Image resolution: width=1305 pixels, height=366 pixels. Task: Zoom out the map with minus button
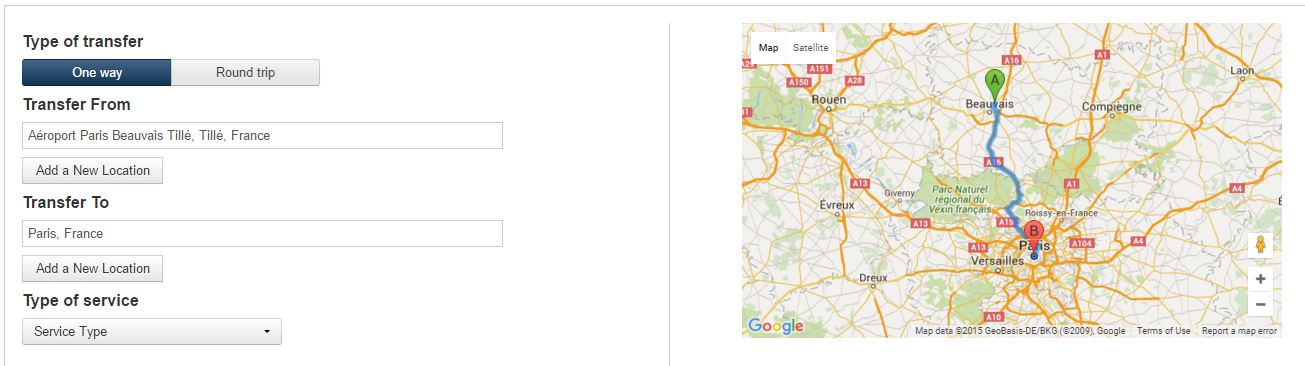pyautogui.click(x=1260, y=304)
